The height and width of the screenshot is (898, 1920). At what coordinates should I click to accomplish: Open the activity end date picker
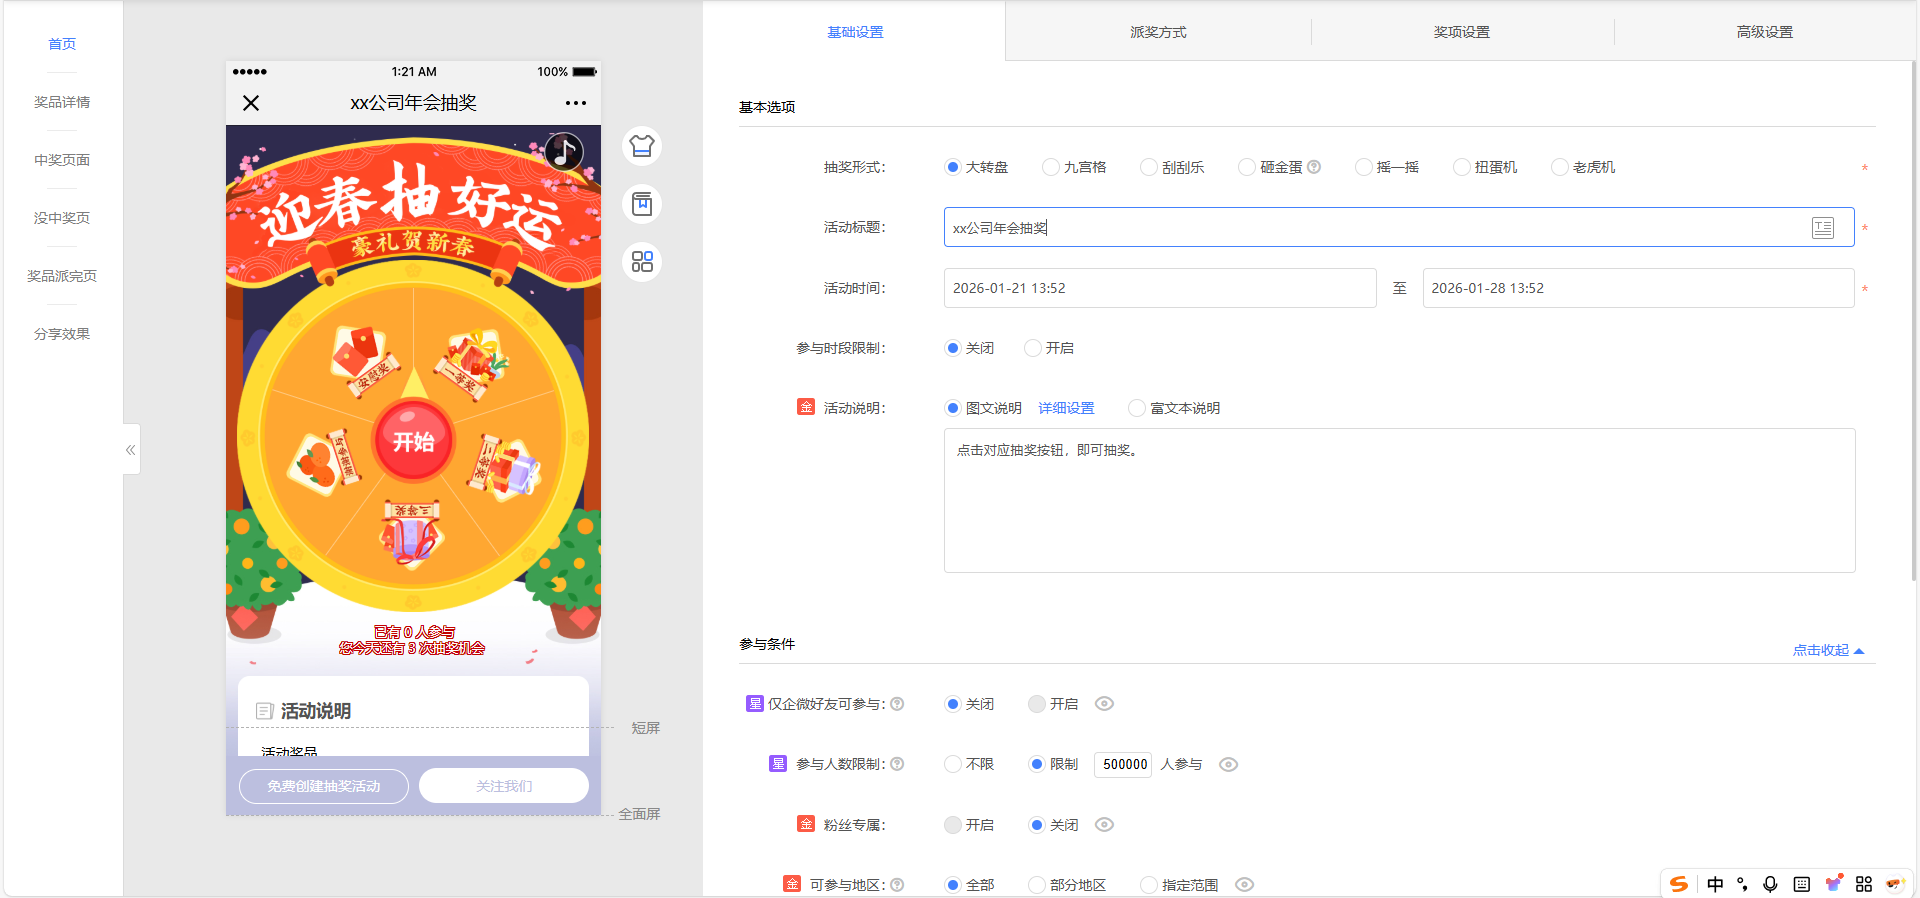pyautogui.click(x=1638, y=288)
